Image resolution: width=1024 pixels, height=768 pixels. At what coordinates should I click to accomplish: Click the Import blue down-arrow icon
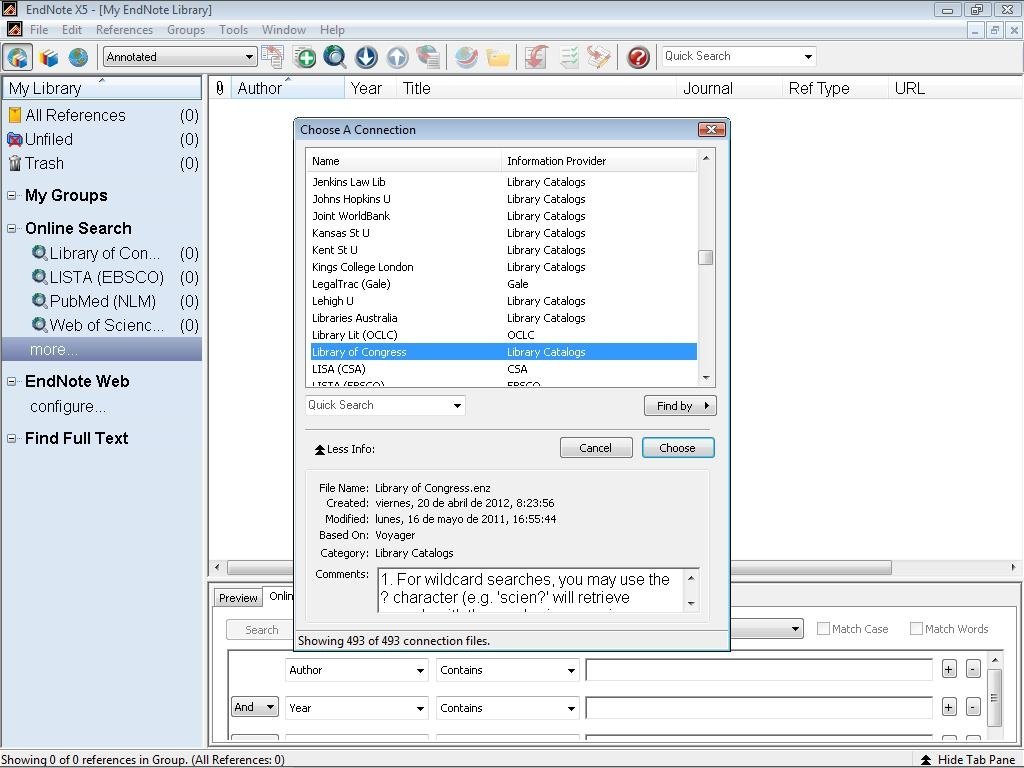366,57
